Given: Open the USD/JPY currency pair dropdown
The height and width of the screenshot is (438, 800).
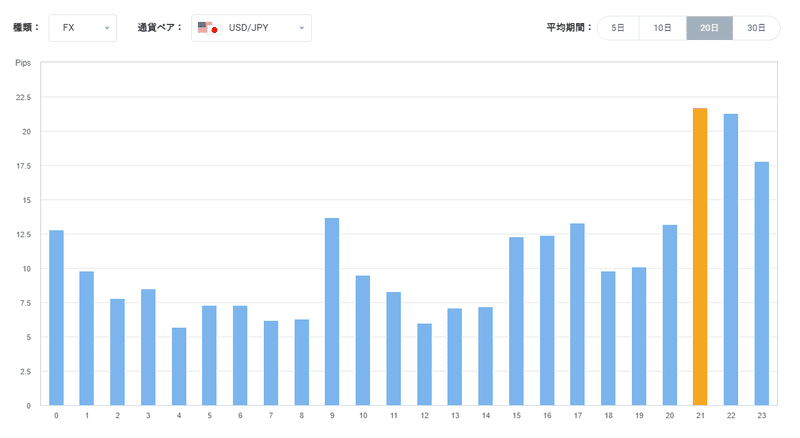Looking at the screenshot, I should (x=252, y=28).
